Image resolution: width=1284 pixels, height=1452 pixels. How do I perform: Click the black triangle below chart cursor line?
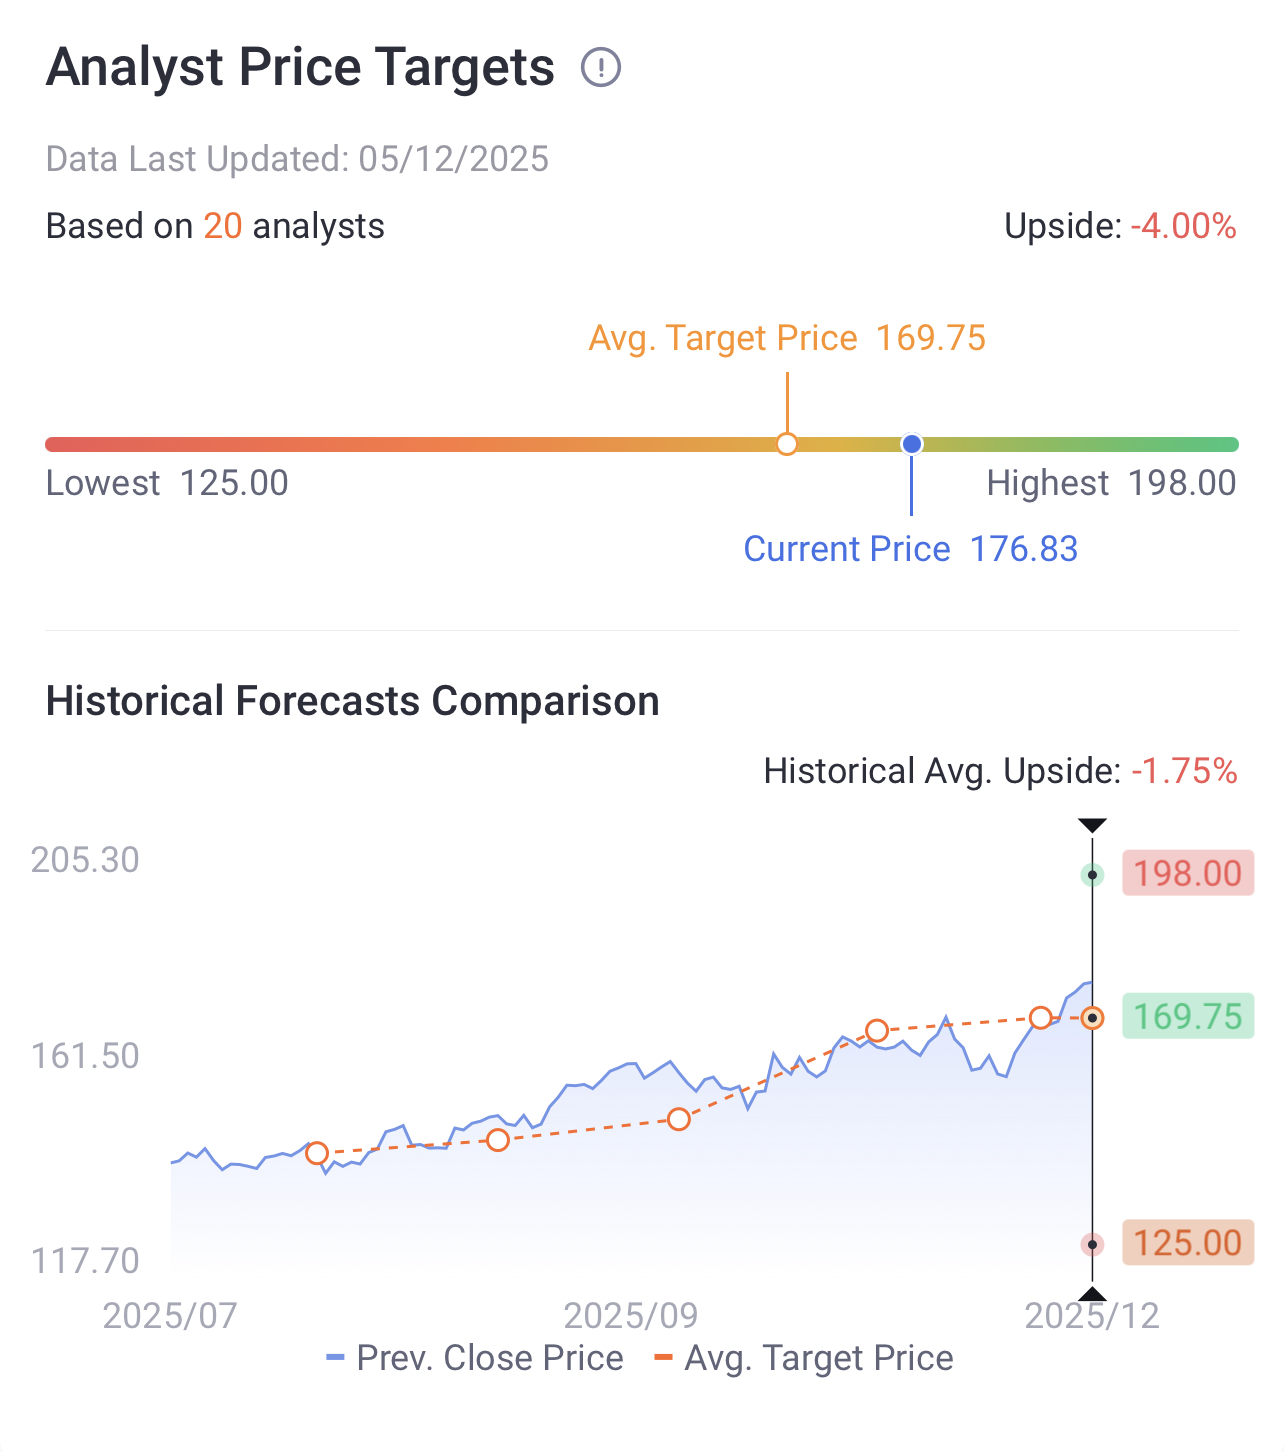click(1092, 1294)
